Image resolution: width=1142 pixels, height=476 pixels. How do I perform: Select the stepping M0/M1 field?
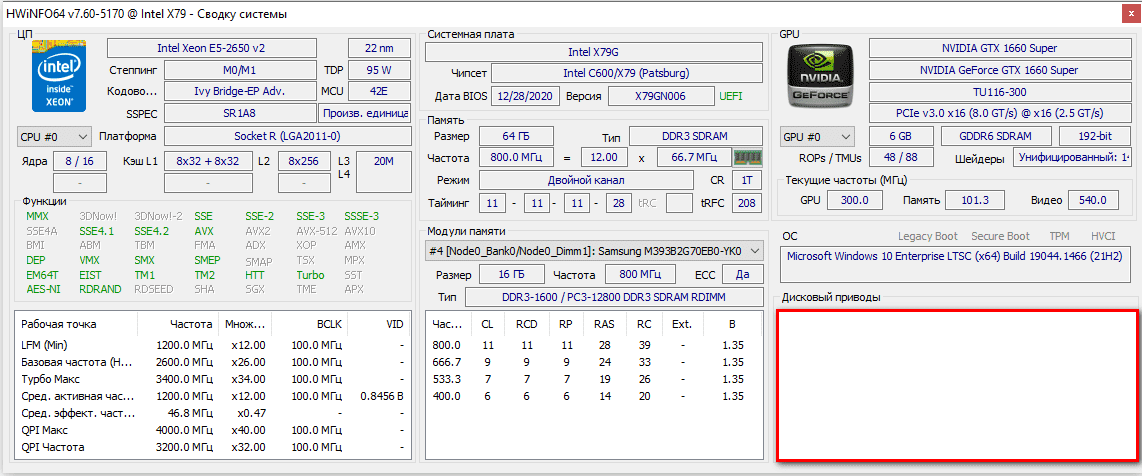coord(240,71)
